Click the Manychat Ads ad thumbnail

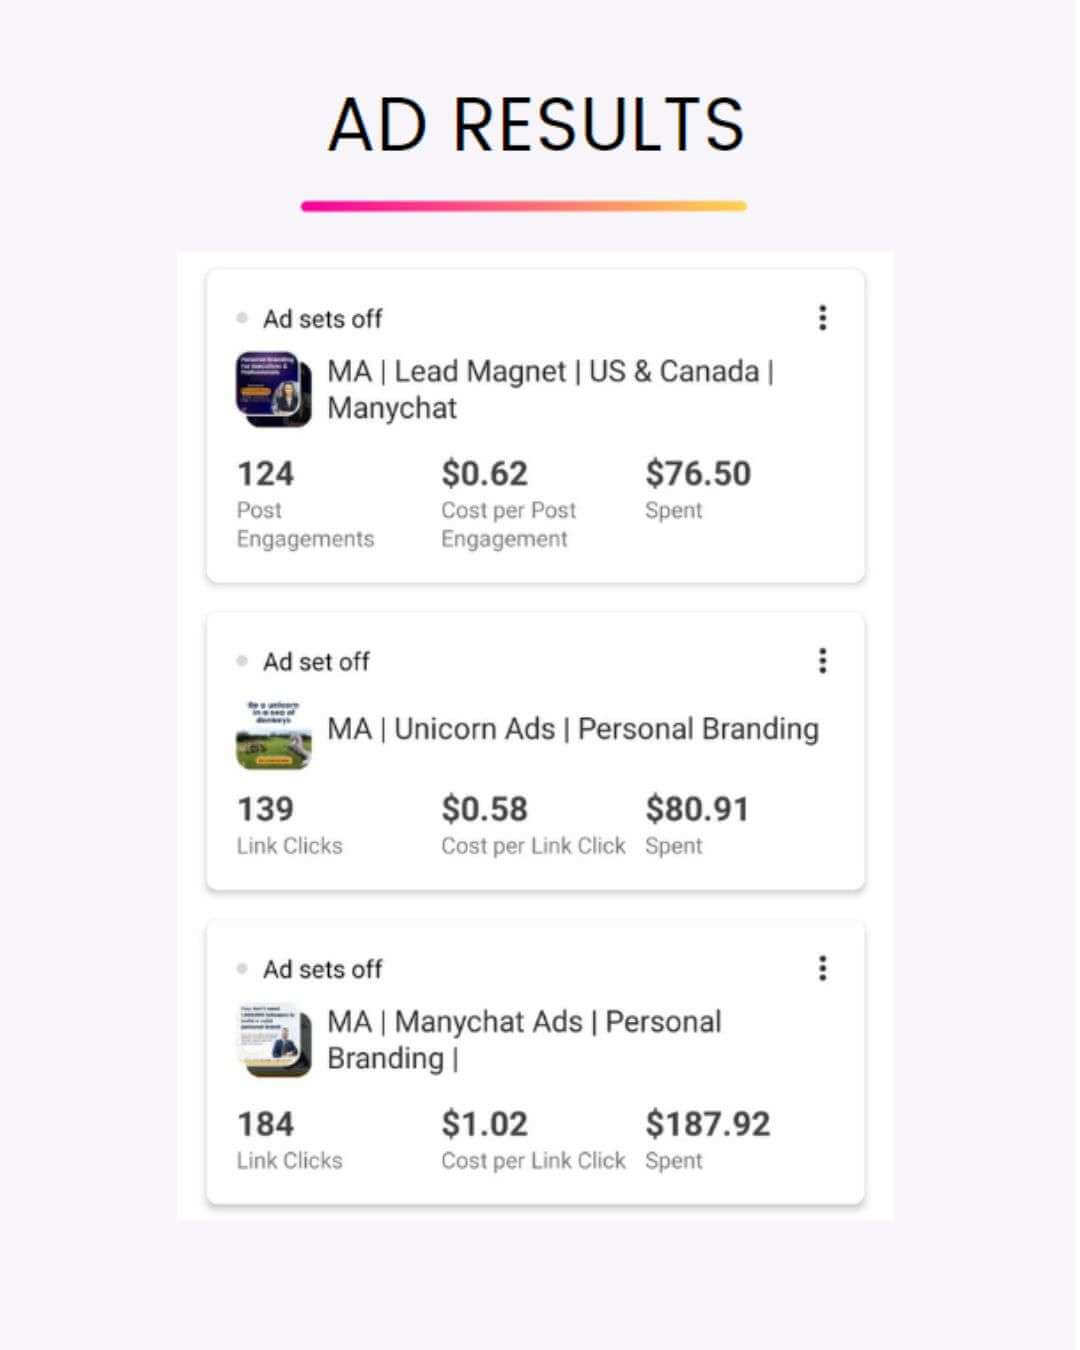pos(273,1040)
